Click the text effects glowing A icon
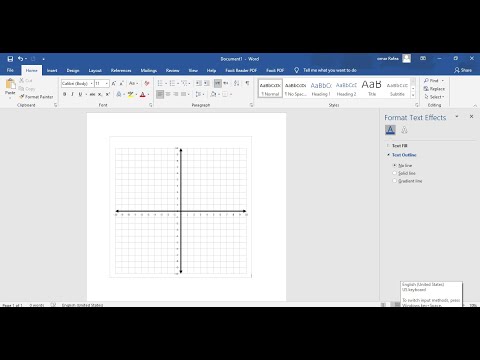The width and height of the screenshot is (480, 360). click(x=119, y=94)
